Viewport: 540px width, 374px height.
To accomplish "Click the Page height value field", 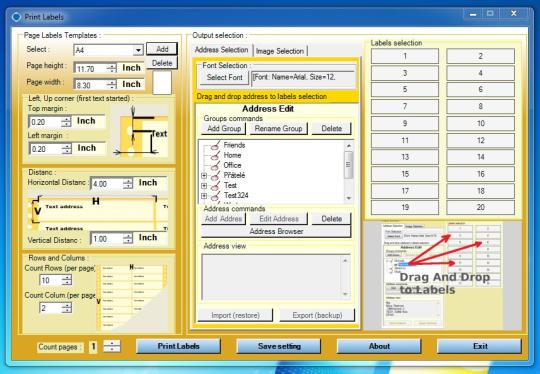I will 91,69.
